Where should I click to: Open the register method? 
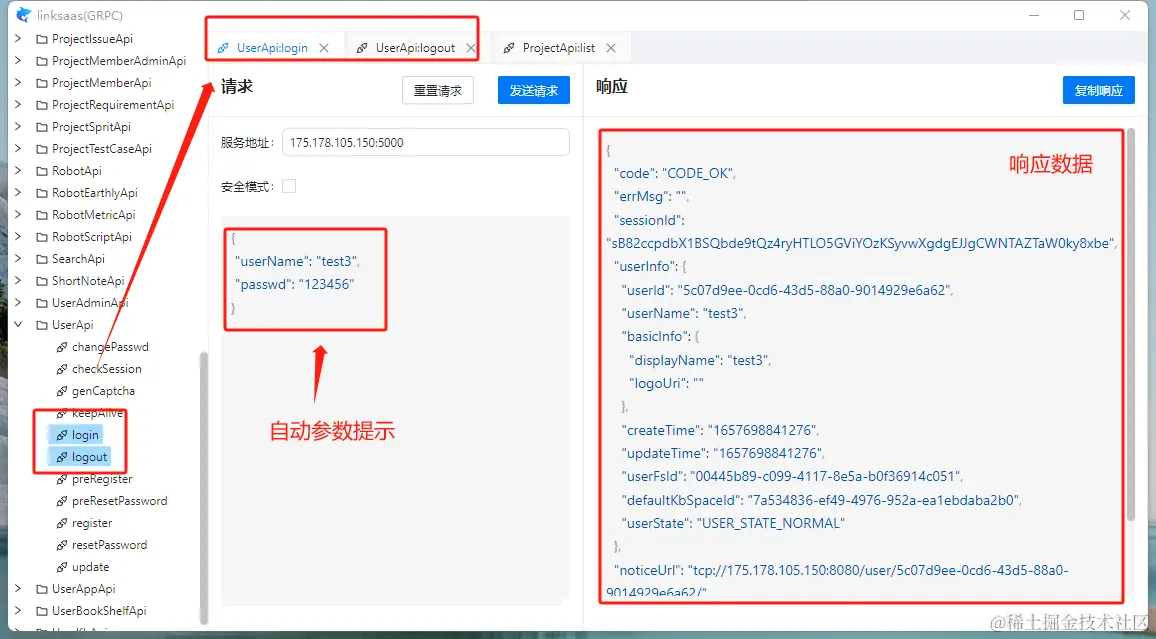[x=91, y=523]
